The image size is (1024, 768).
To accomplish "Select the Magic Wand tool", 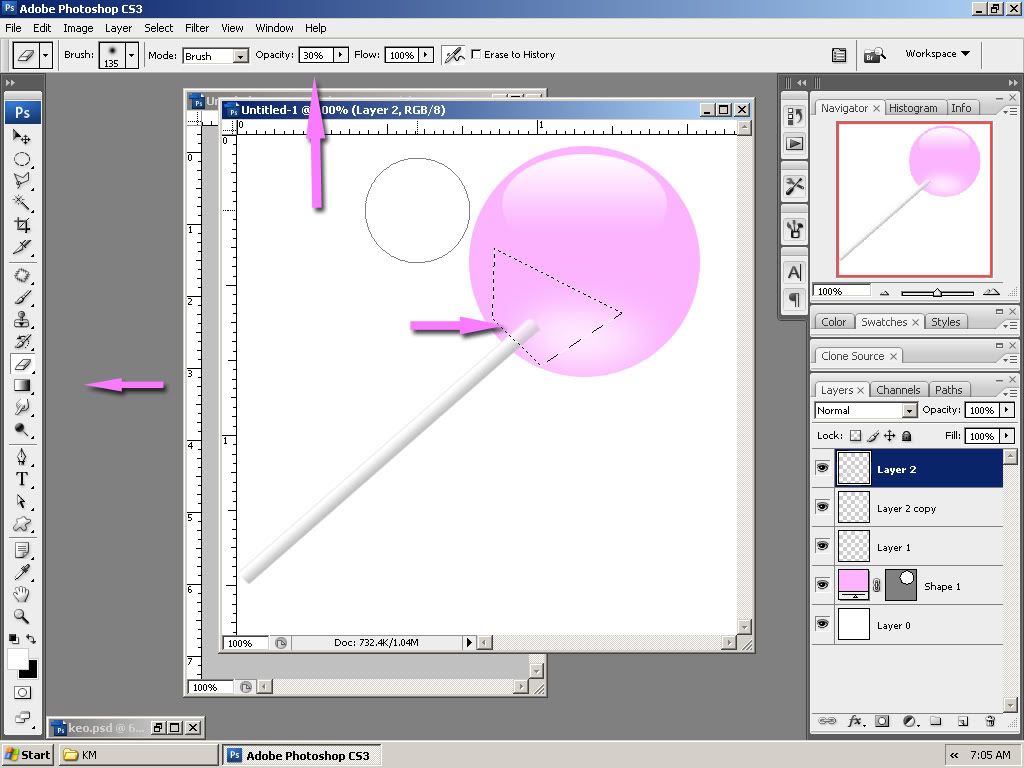I will (22, 202).
